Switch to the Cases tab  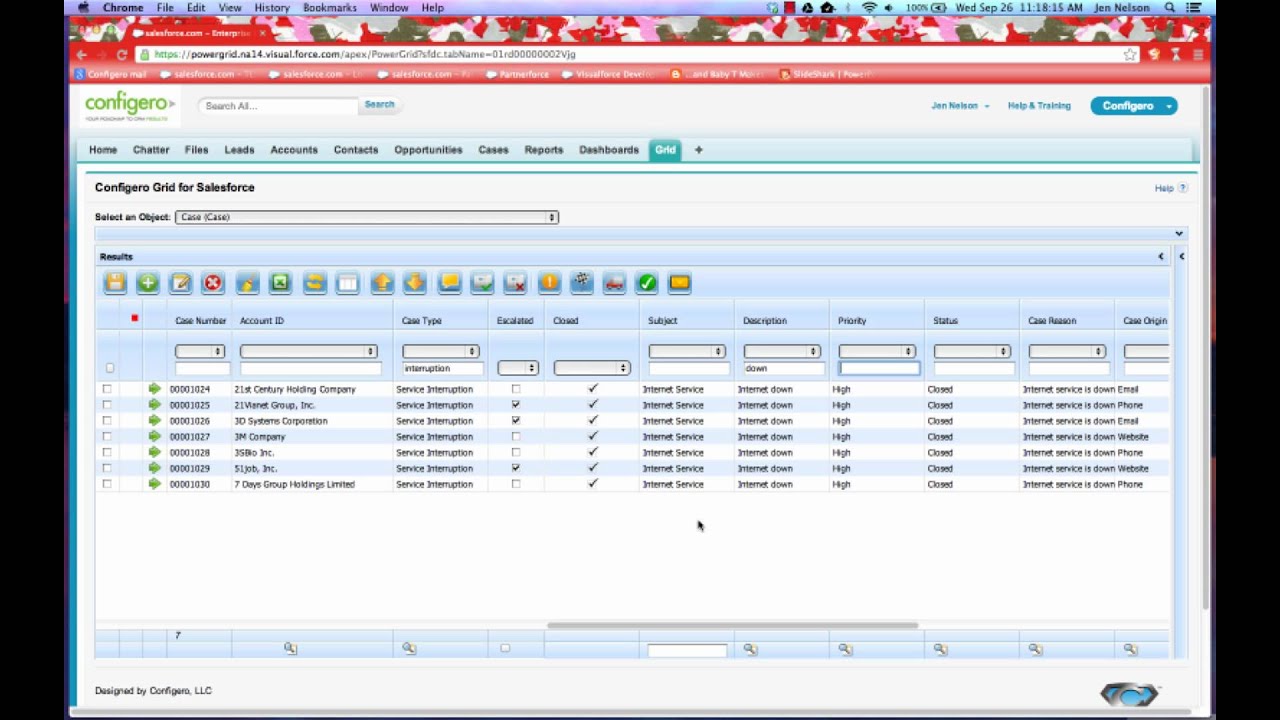[x=493, y=150]
